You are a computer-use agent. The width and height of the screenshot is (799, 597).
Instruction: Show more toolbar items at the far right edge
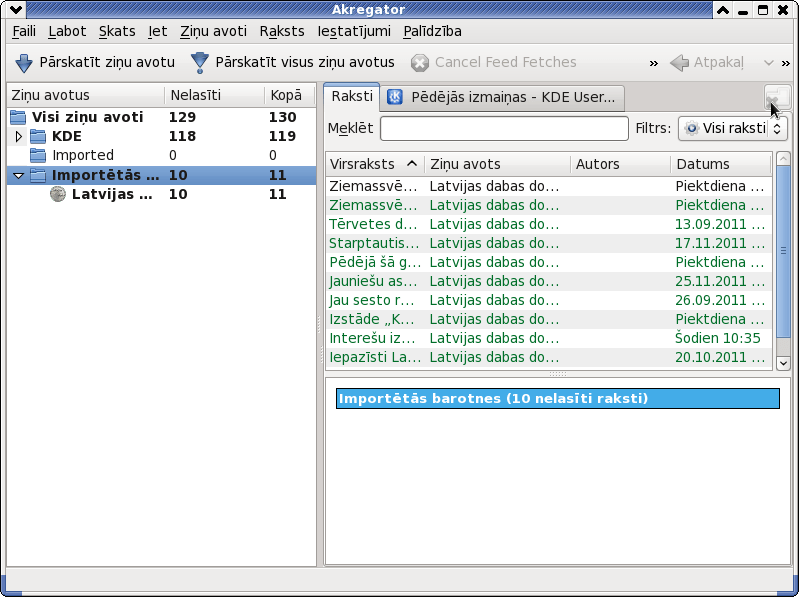[x=786, y=64]
